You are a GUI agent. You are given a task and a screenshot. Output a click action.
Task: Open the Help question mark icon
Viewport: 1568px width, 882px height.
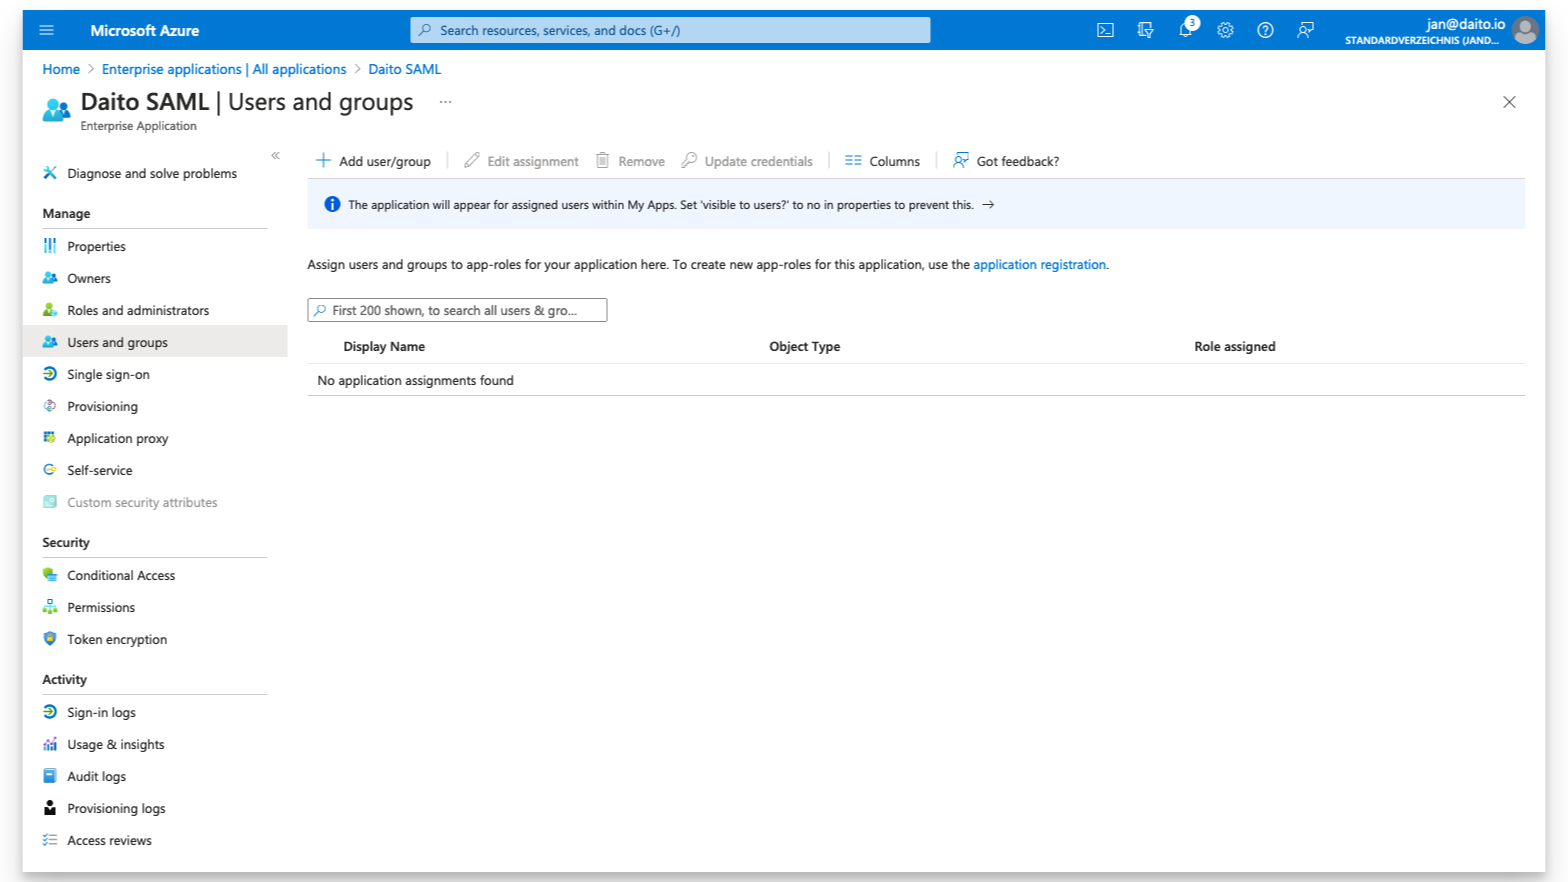[1265, 30]
